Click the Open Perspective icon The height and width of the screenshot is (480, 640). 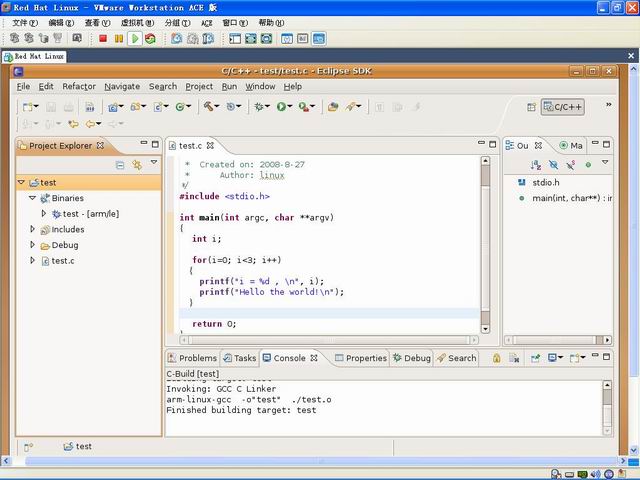point(531,107)
